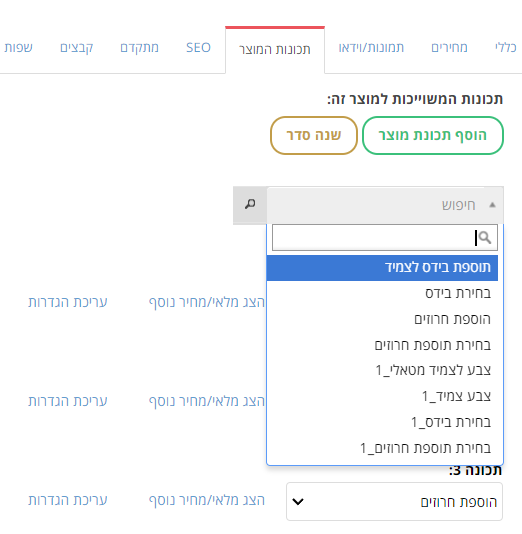The height and width of the screenshot is (534, 522).
Task: Open the קבצים tab
Action: pos(77,48)
